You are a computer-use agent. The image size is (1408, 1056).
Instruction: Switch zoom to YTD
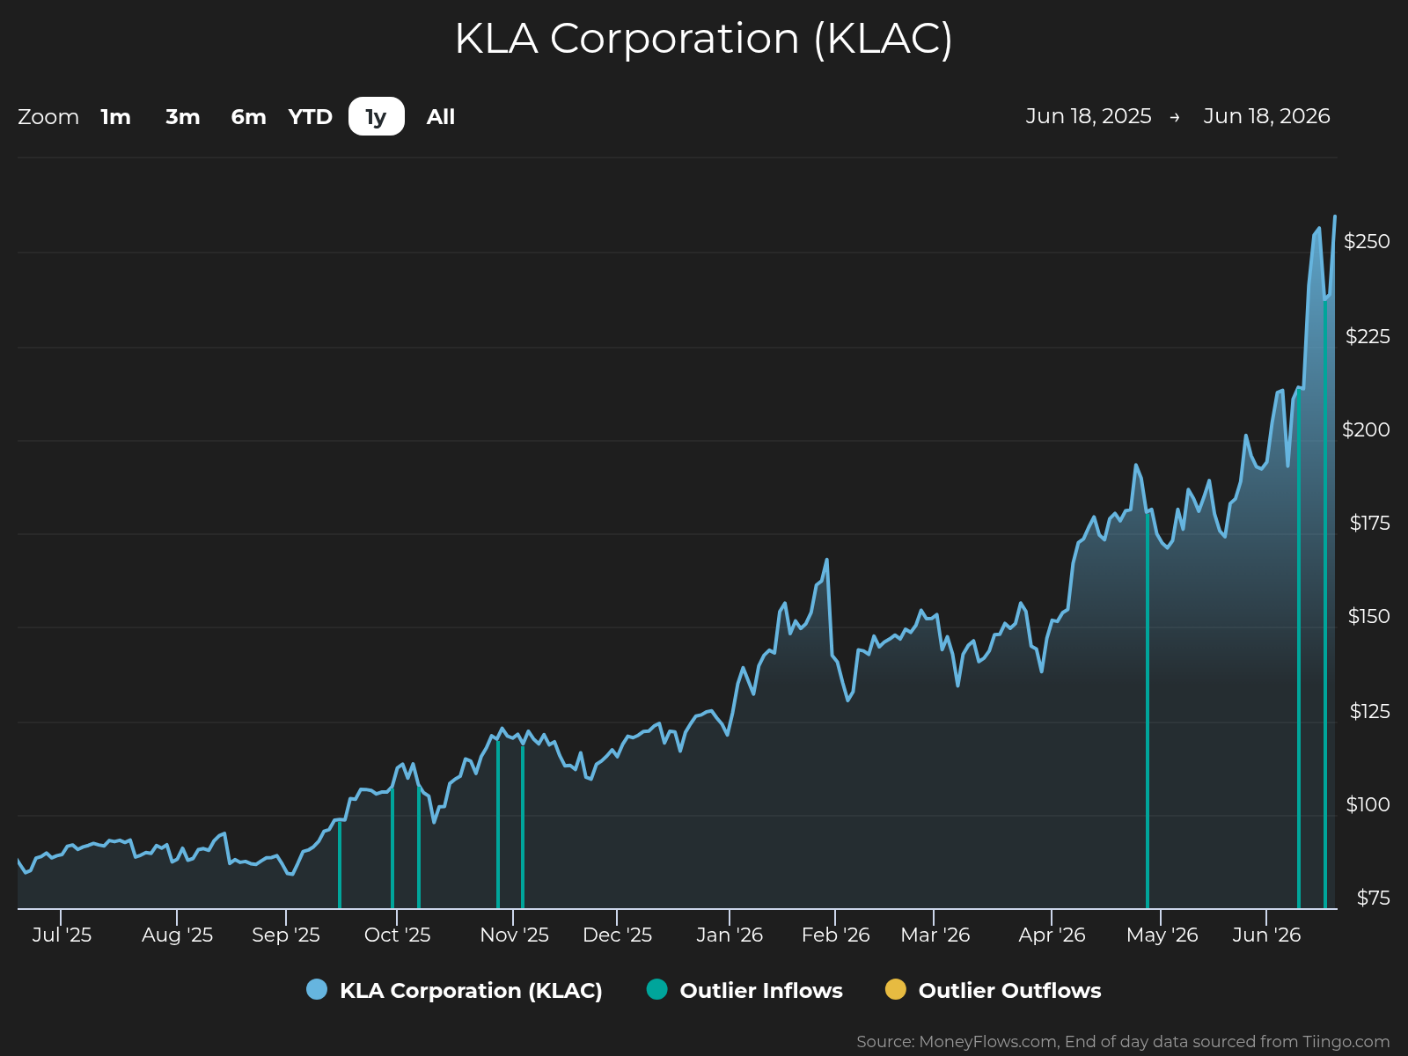[x=310, y=117]
